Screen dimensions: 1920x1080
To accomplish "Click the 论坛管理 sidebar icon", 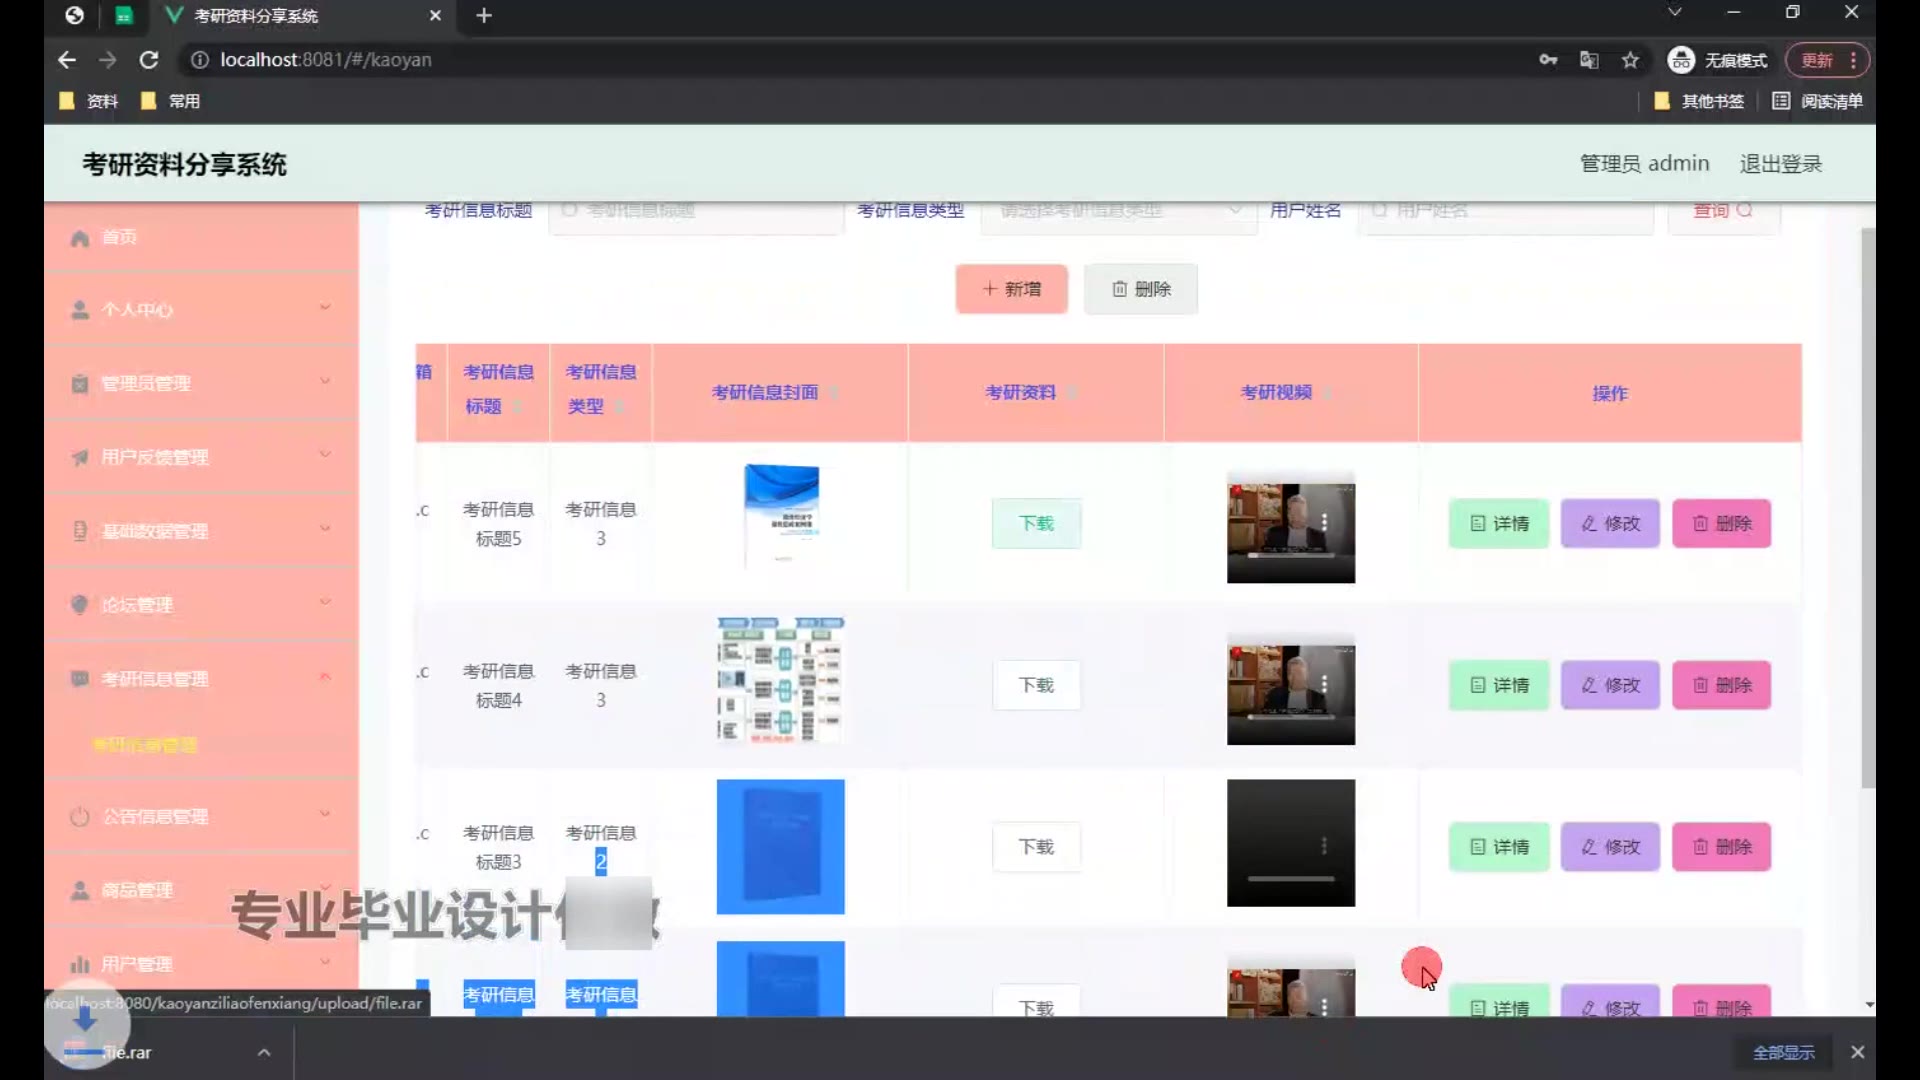I will [x=80, y=605].
